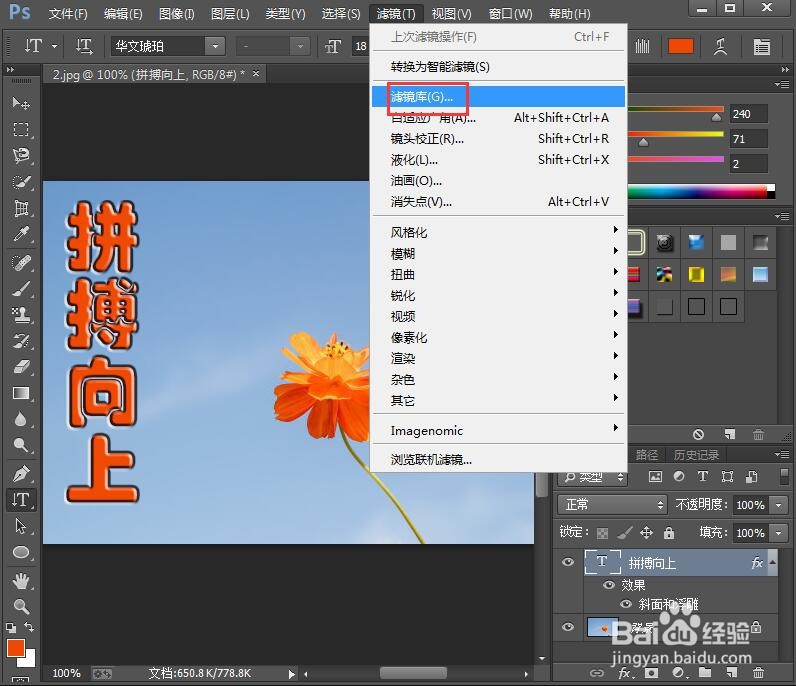Select the Zoom tool

pos(21,606)
